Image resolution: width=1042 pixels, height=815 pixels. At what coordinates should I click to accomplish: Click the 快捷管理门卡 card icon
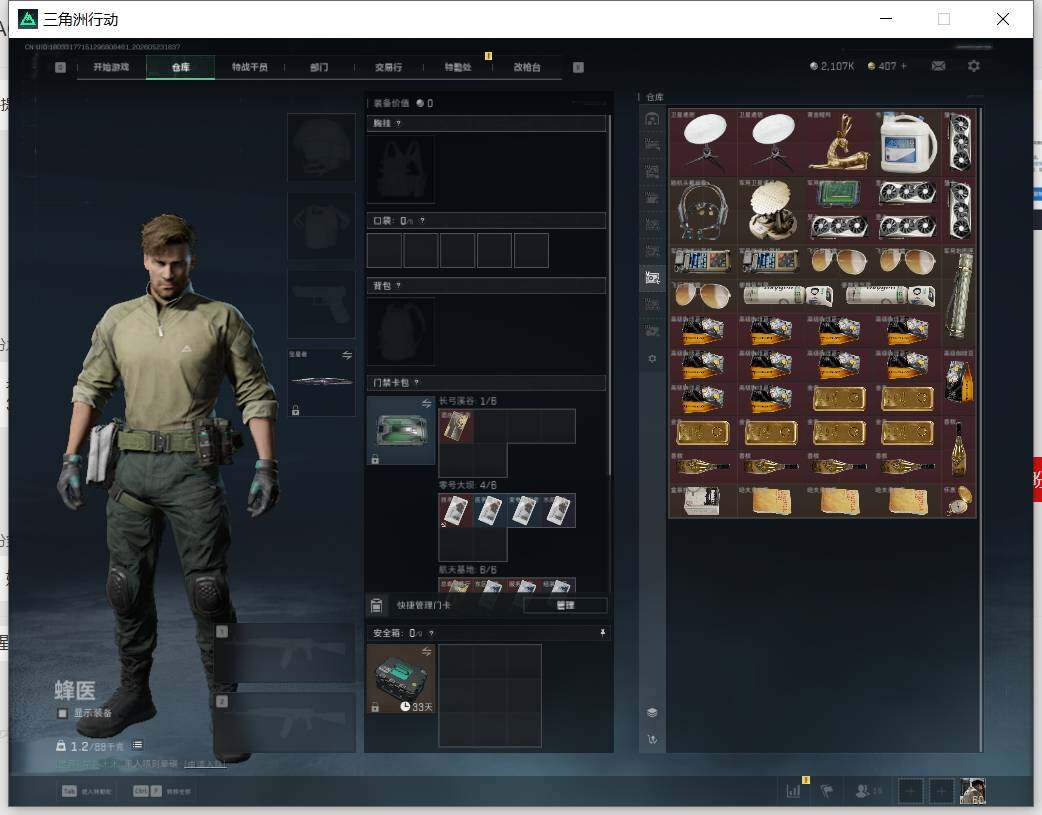tap(376, 606)
